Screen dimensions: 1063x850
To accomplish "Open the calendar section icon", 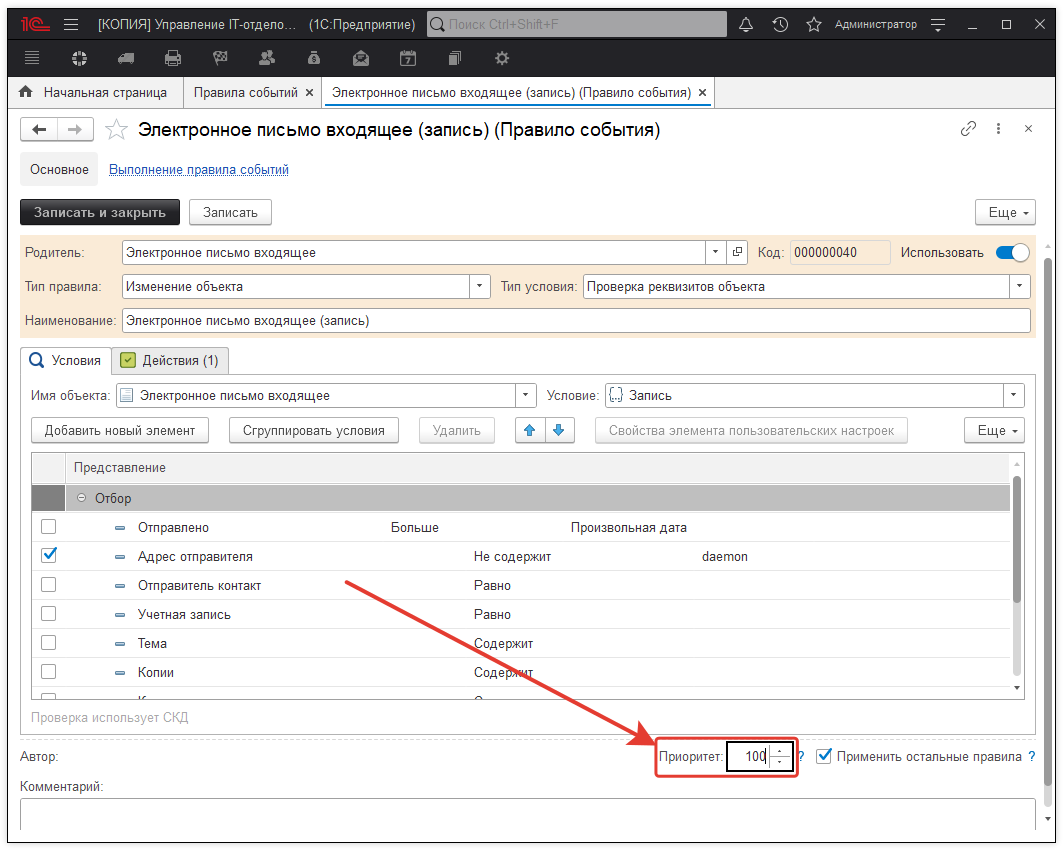I will point(407,58).
